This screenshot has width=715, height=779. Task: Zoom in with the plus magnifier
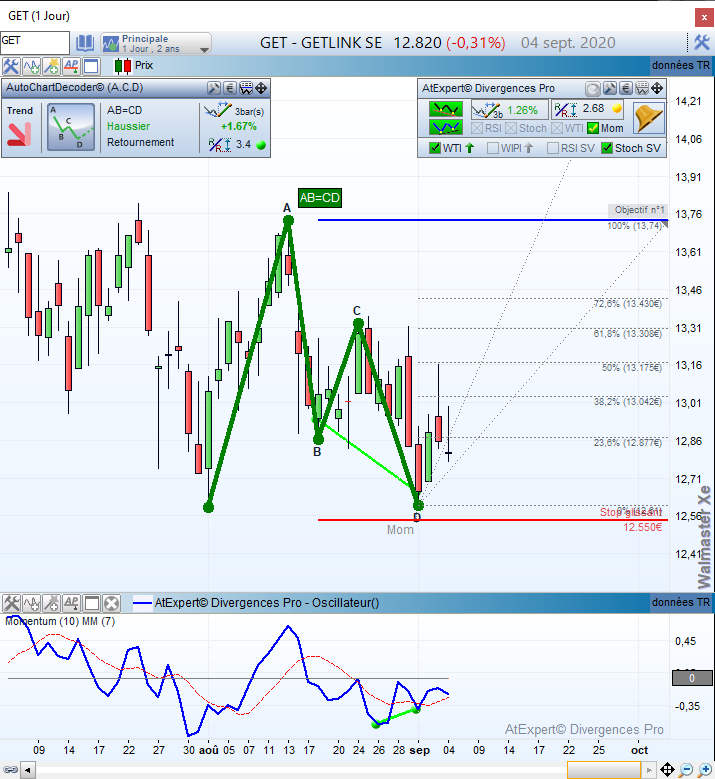click(705, 770)
